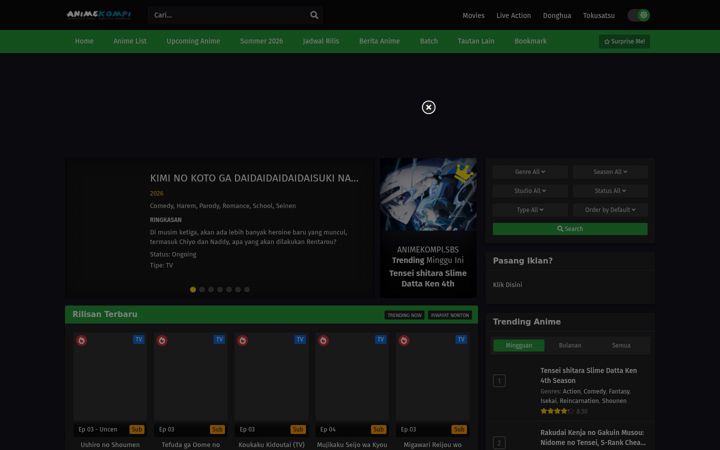The image size is (720, 450).
Task: Select the fourth slider pagination dot
Action: coord(220,289)
